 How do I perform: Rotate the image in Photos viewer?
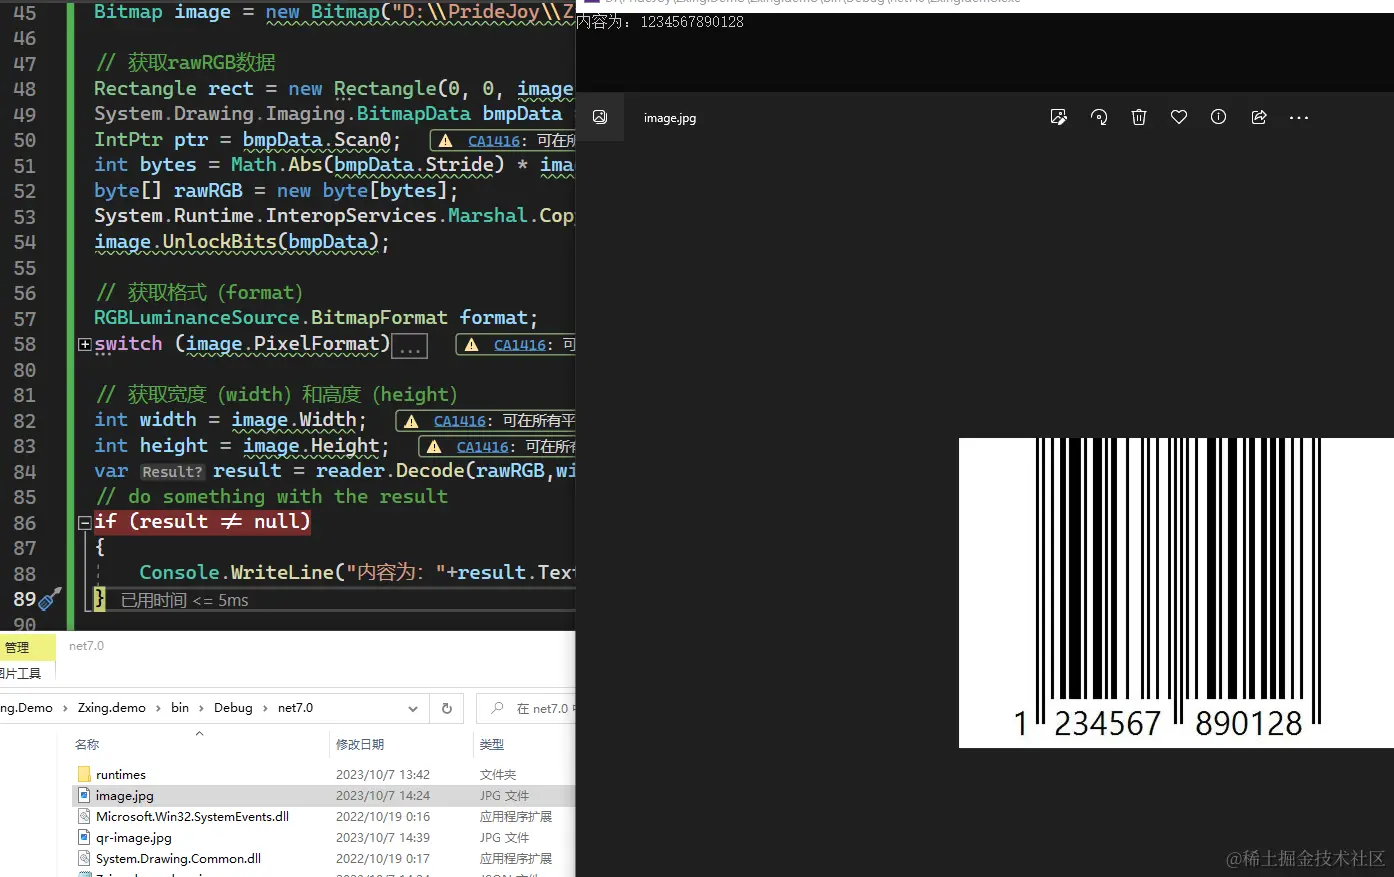pyautogui.click(x=1099, y=117)
